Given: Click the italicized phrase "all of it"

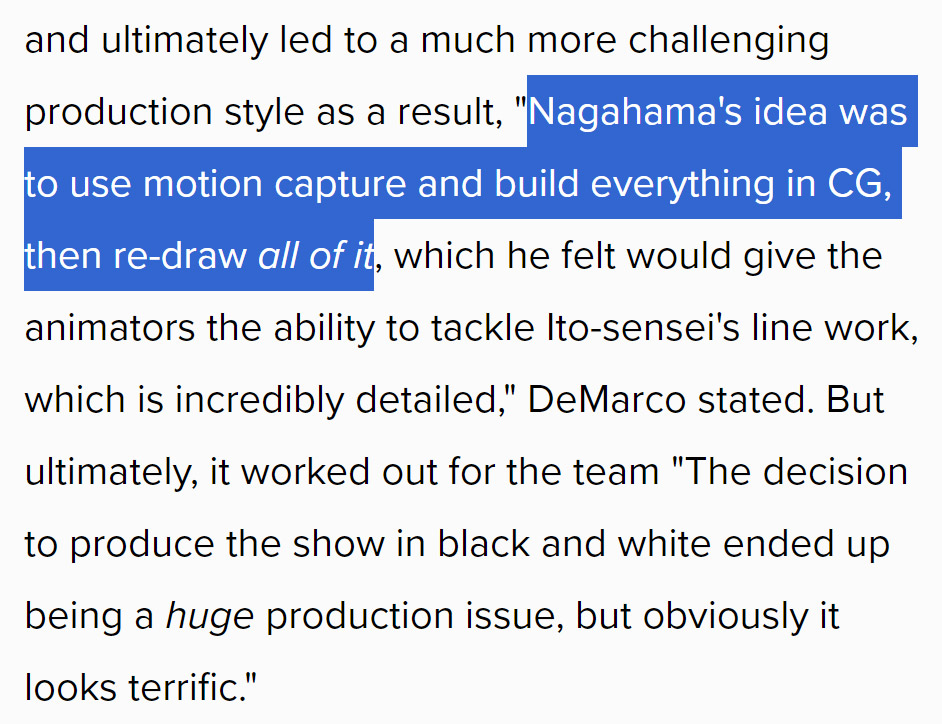Looking at the screenshot, I should [x=315, y=256].
